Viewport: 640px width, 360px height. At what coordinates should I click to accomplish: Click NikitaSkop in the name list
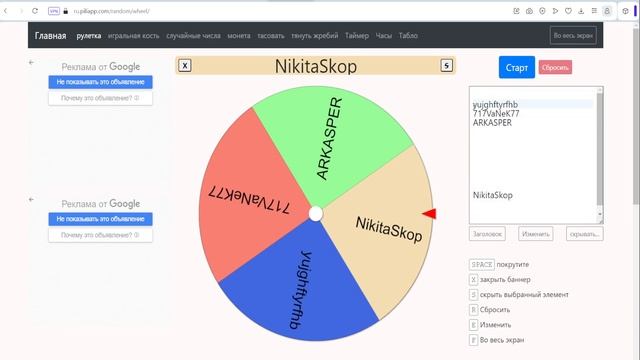point(493,195)
